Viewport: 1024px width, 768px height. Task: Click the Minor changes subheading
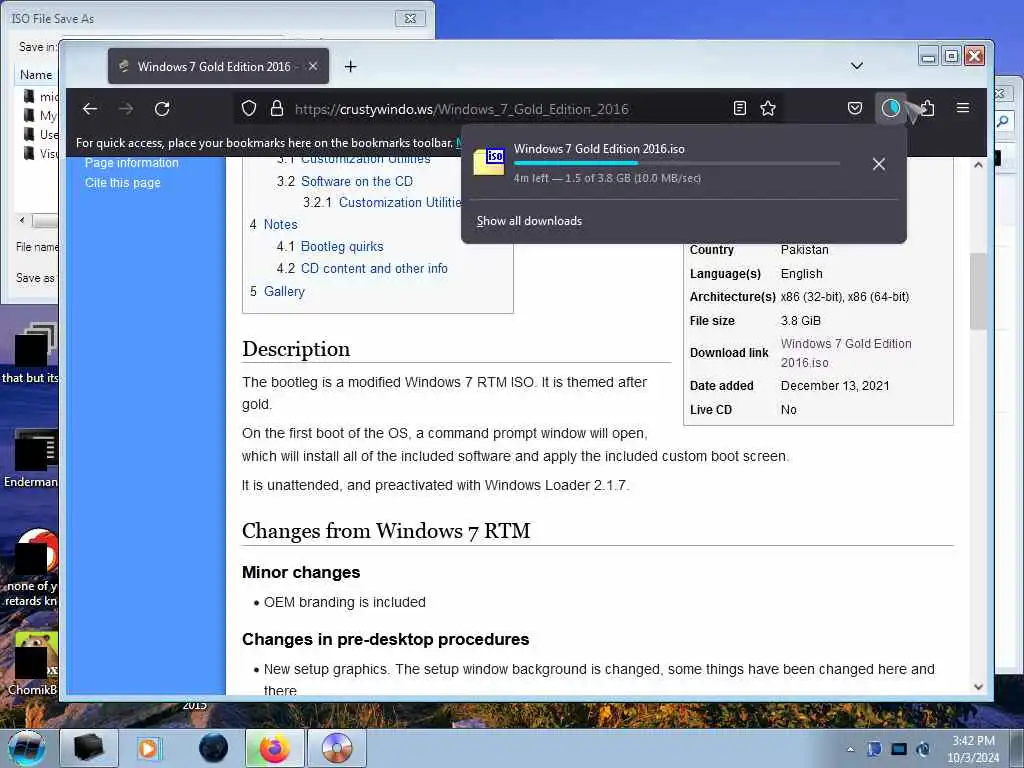(301, 572)
